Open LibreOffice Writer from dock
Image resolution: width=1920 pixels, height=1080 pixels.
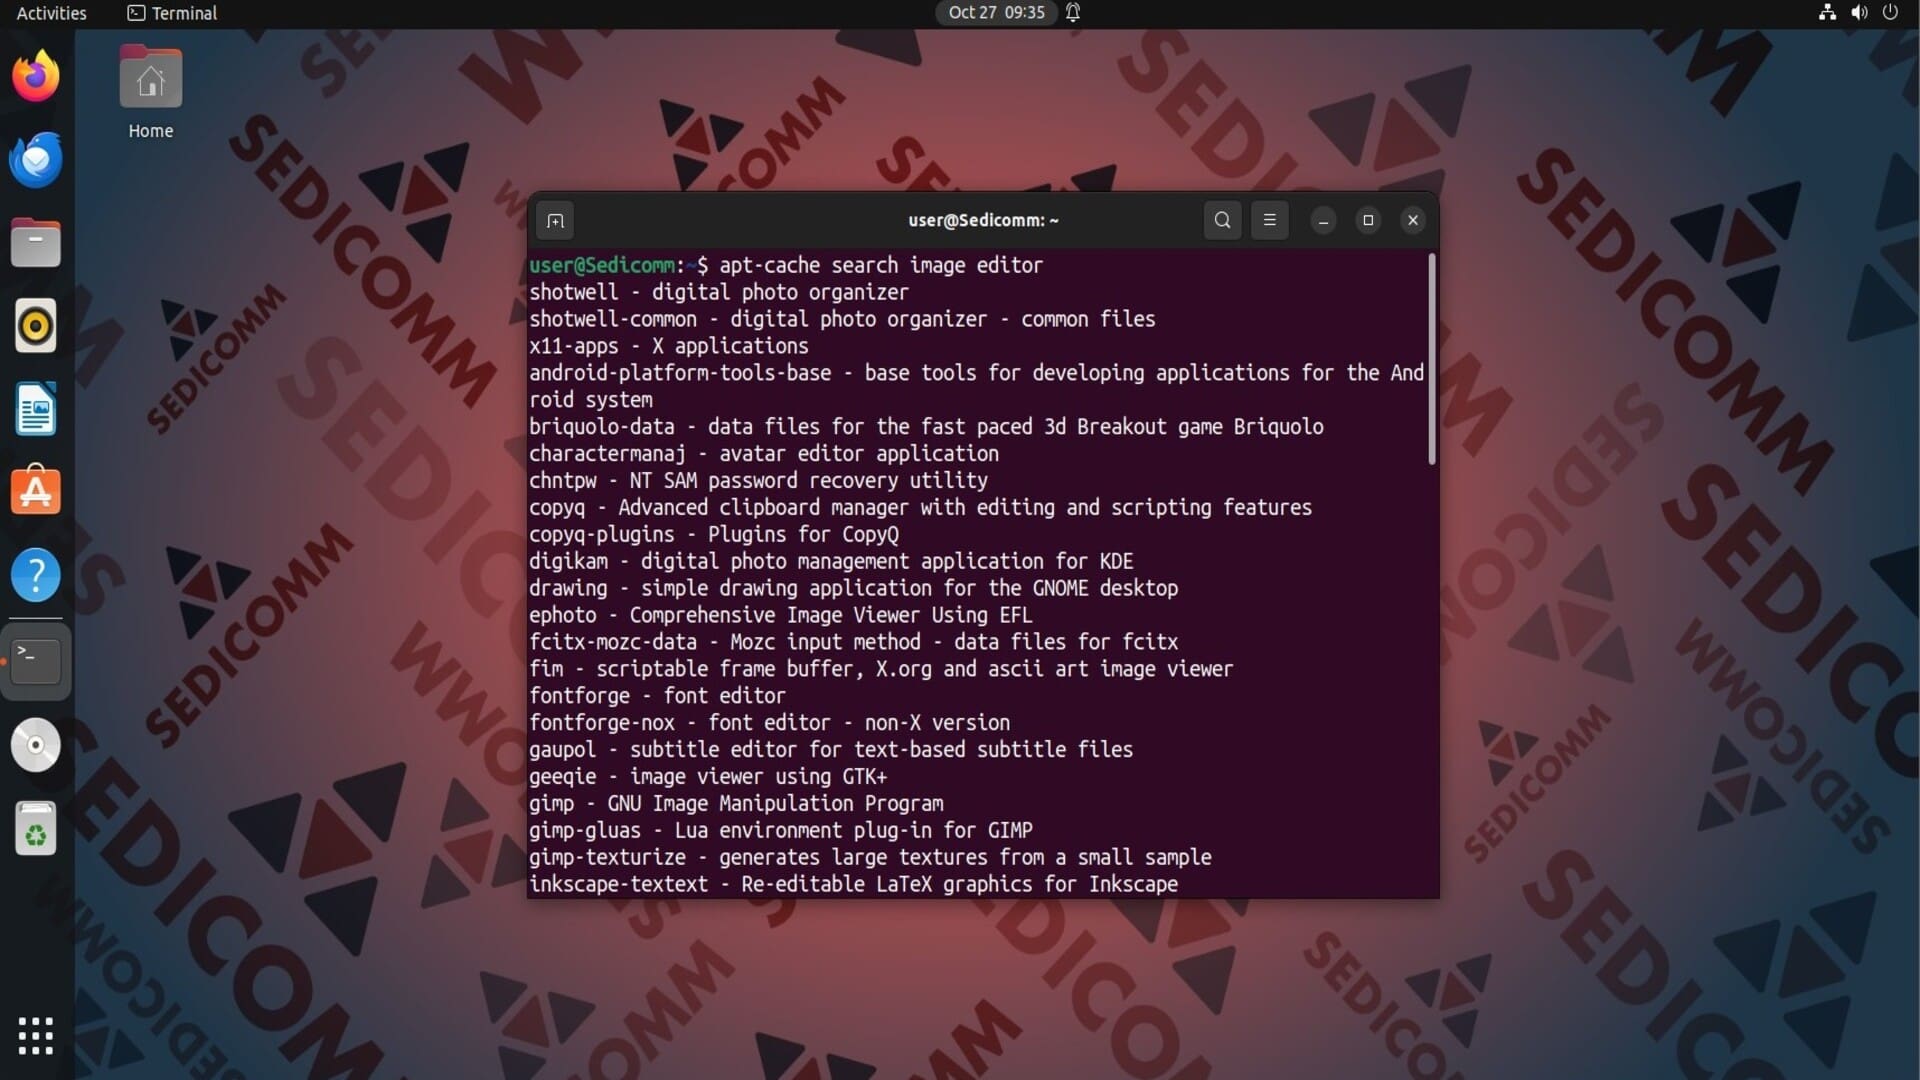coord(36,409)
